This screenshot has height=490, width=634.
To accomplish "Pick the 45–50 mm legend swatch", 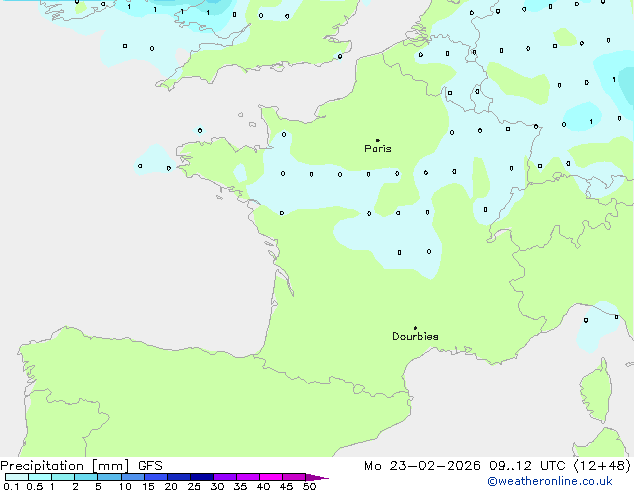I will click(x=294, y=477).
